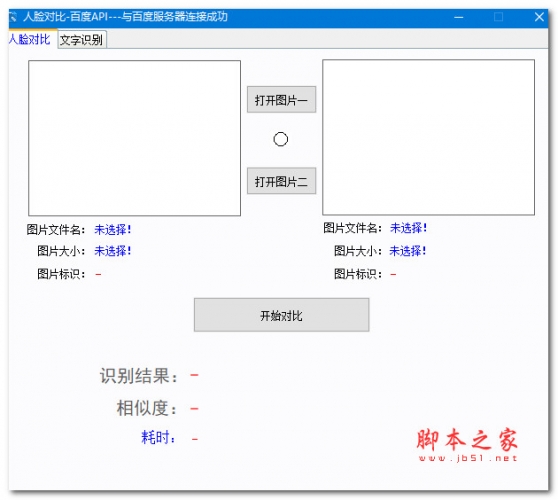This screenshot has height=500, width=558.
Task: Click the right image preview box
Action: [x=428, y=137]
